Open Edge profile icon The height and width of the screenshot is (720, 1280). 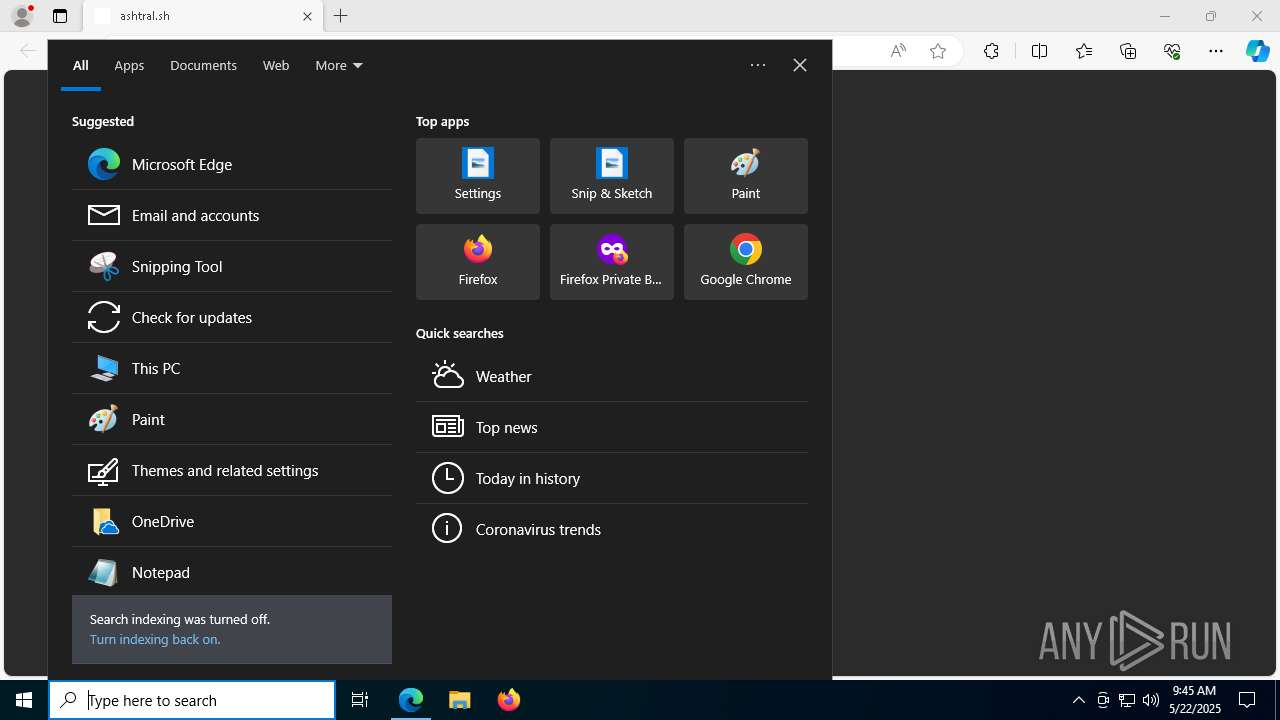pos(22,15)
